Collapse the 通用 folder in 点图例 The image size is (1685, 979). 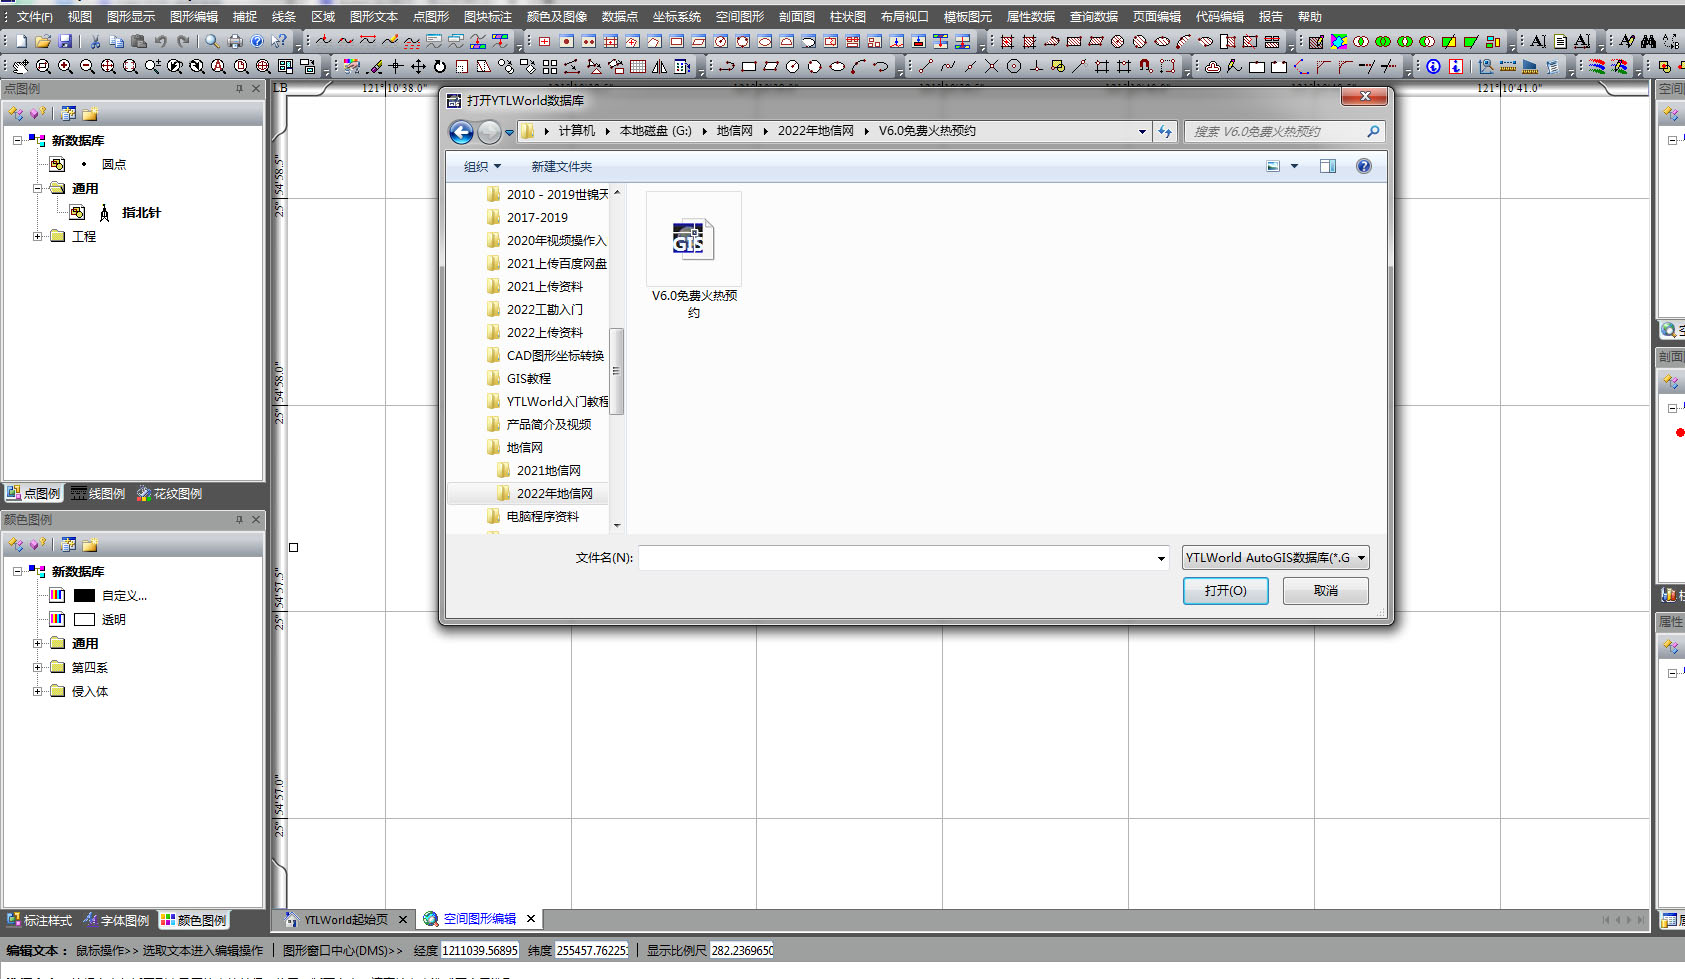coord(37,188)
